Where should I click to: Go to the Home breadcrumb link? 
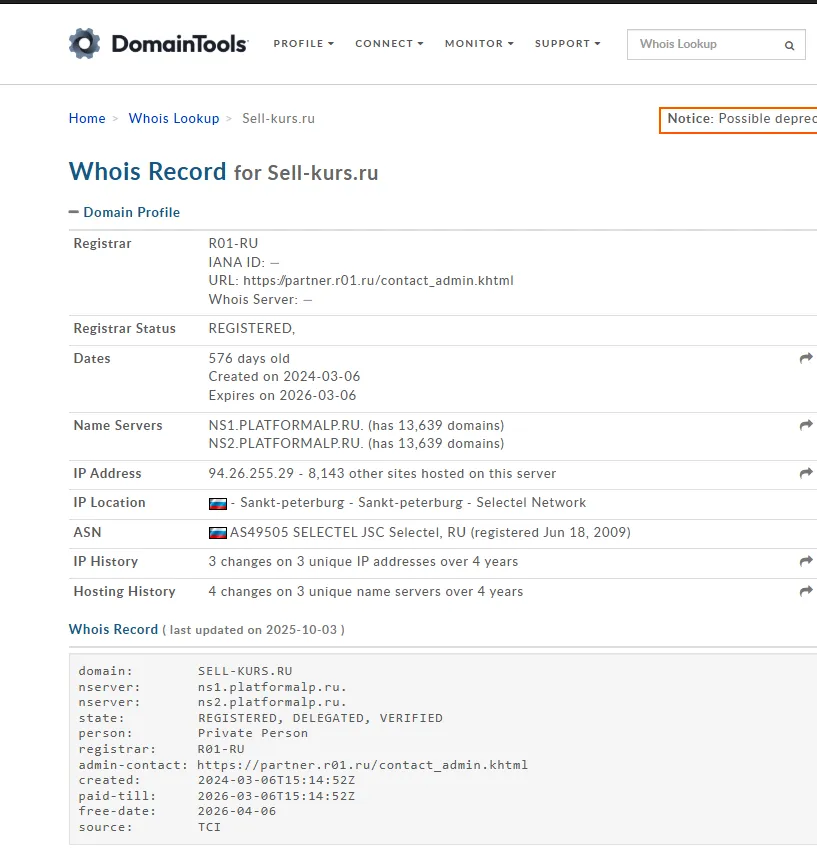[87, 118]
